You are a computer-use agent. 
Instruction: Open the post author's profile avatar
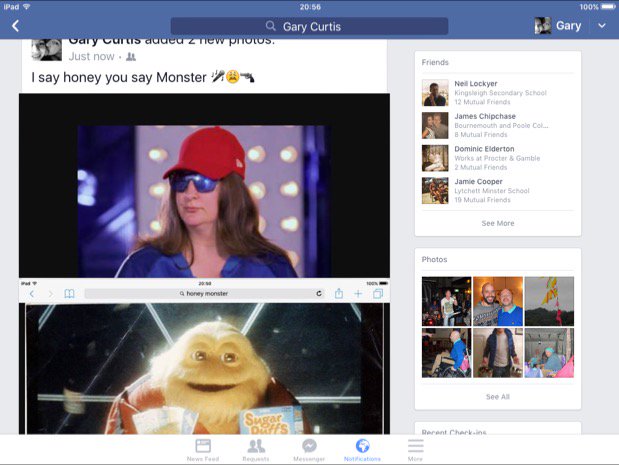click(47, 50)
